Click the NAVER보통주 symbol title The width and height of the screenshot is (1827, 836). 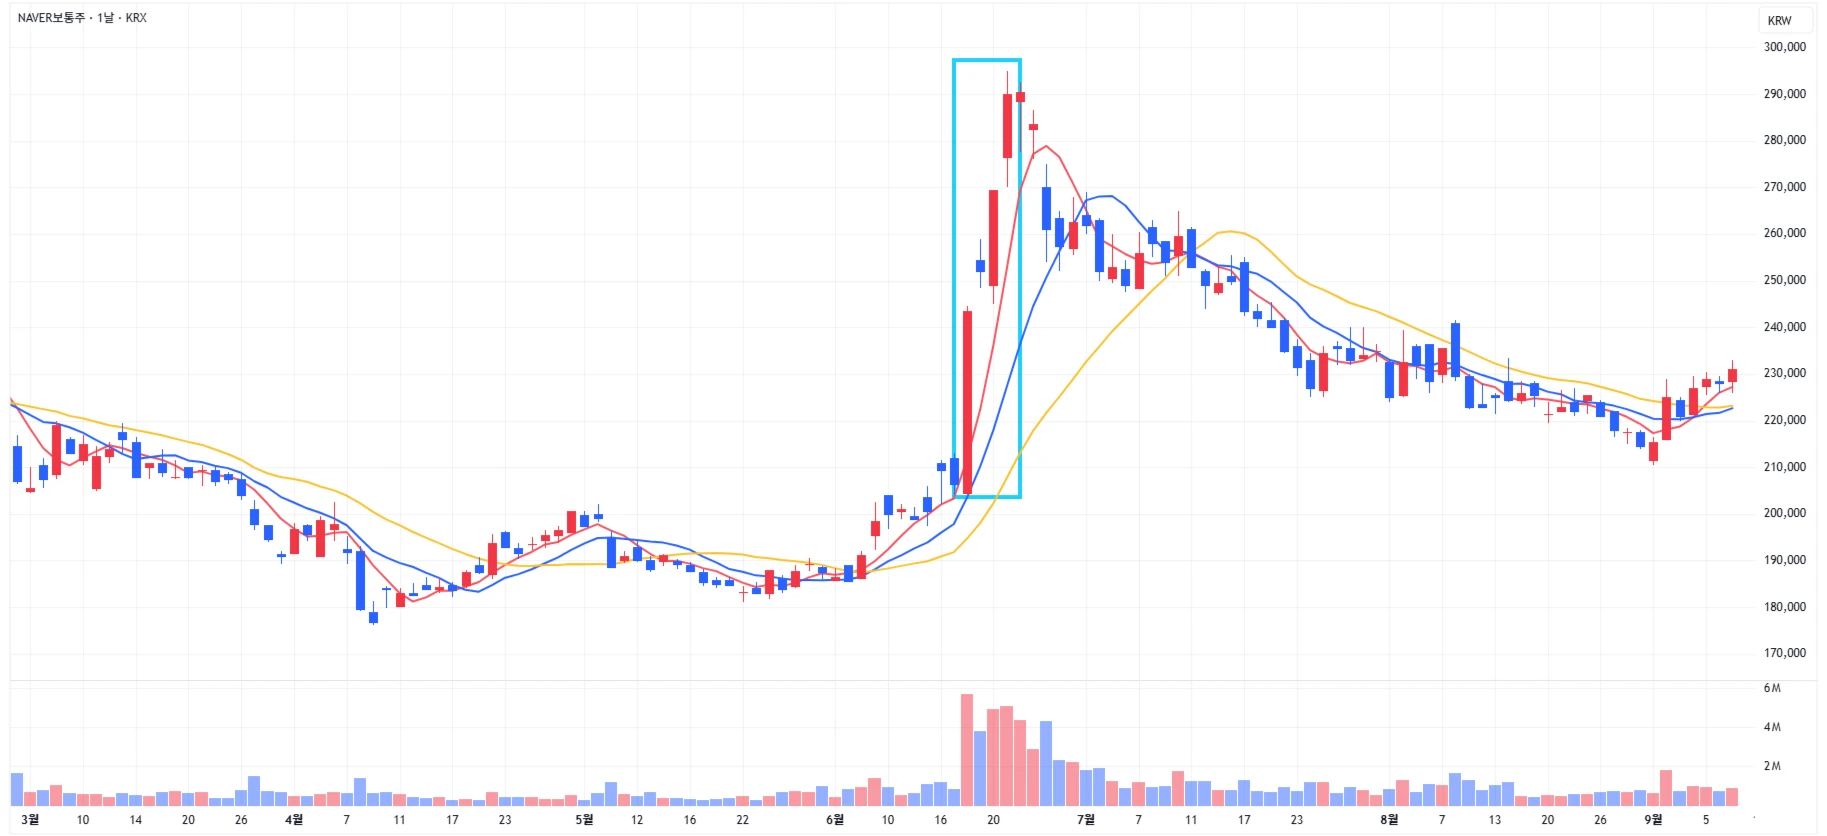tap(50, 18)
